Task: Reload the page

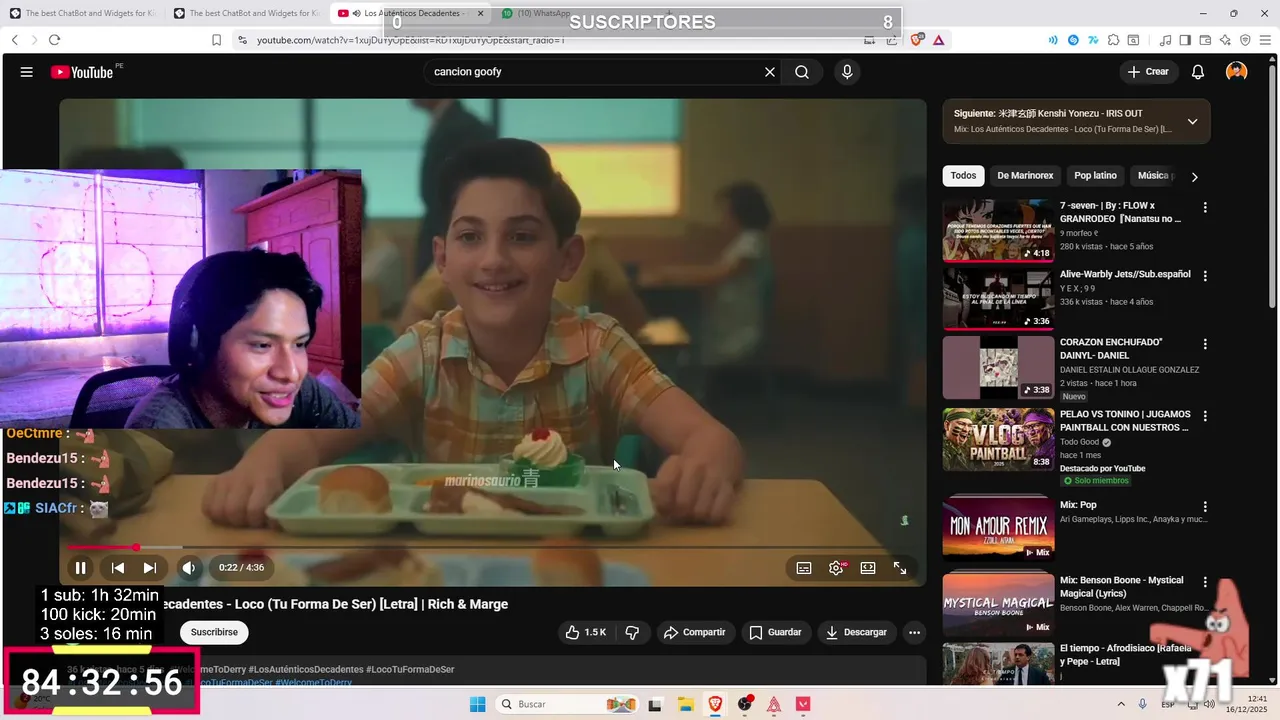Action: [54, 40]
